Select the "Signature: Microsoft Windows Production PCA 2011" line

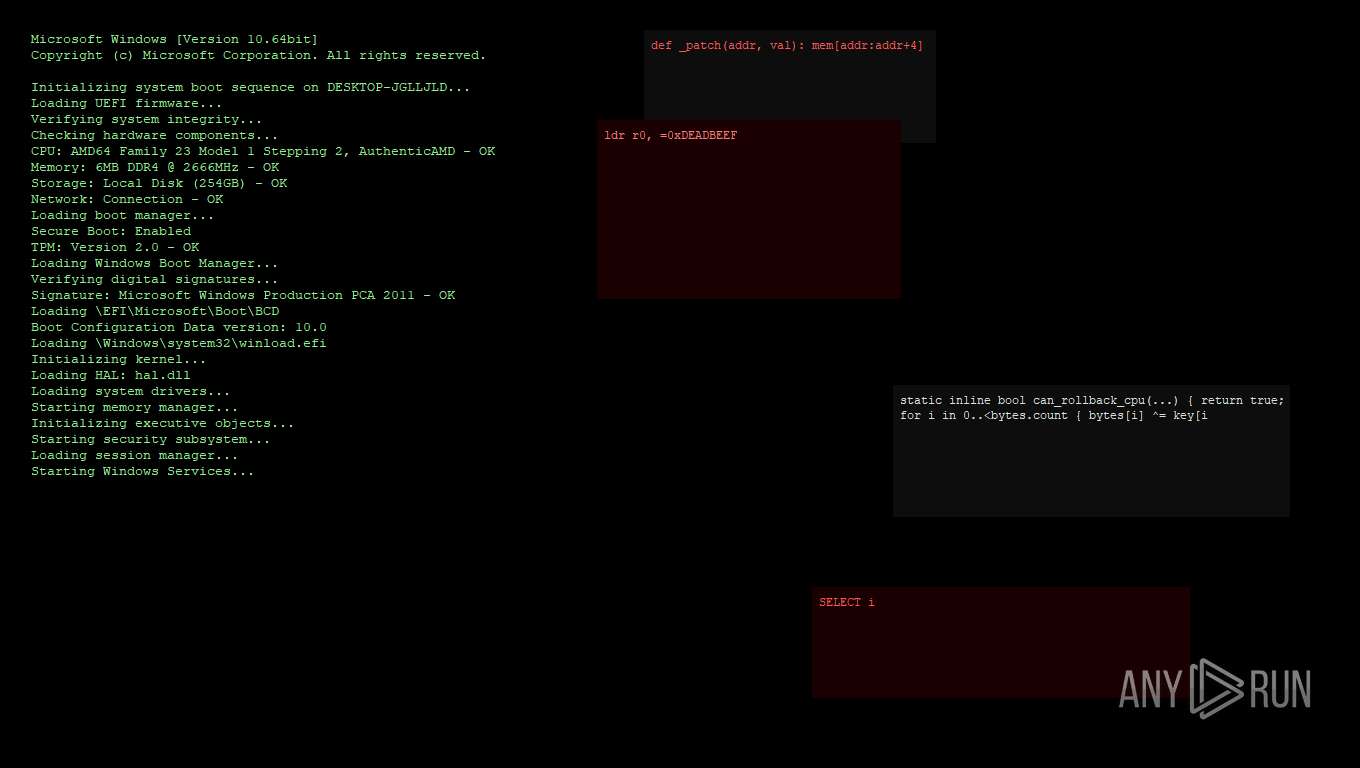tap(243, 296)
